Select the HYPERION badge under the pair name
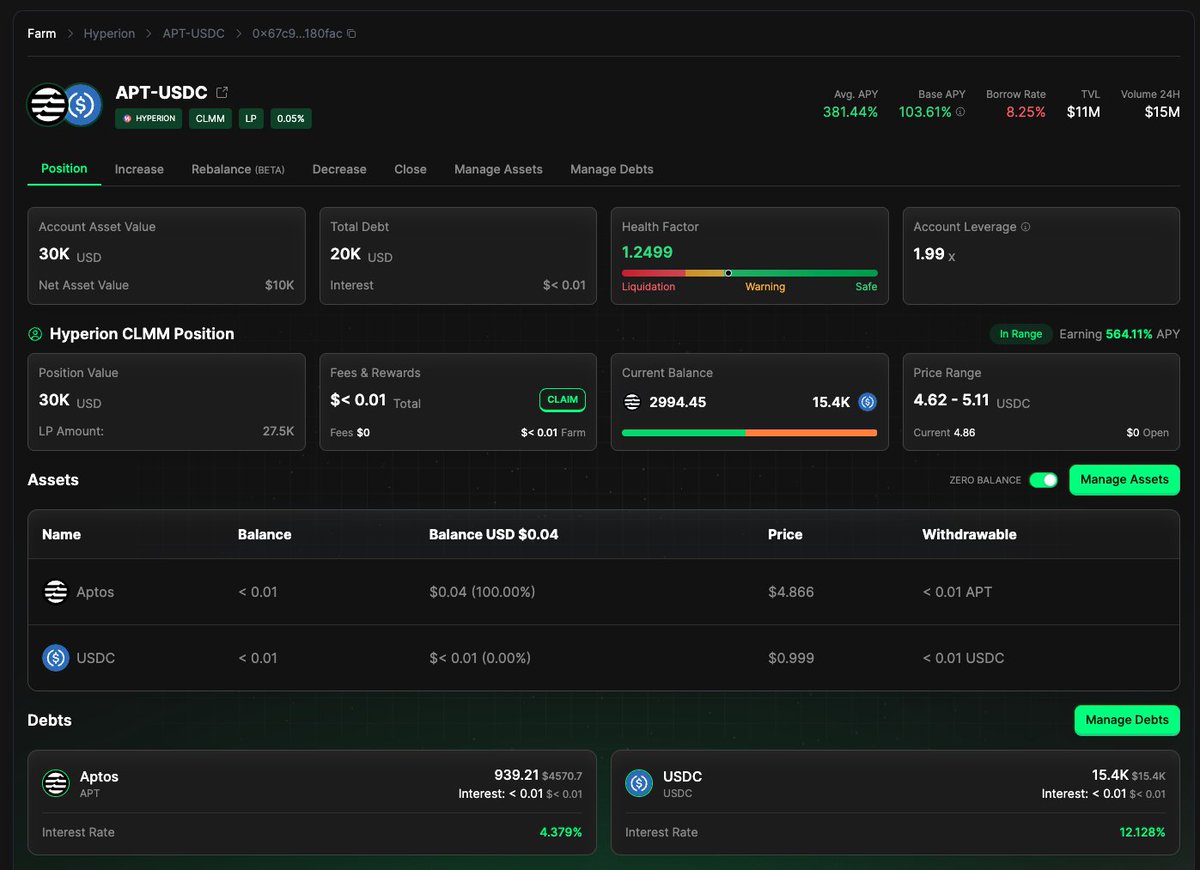The image size is (1200, 870). click(148, 118)
